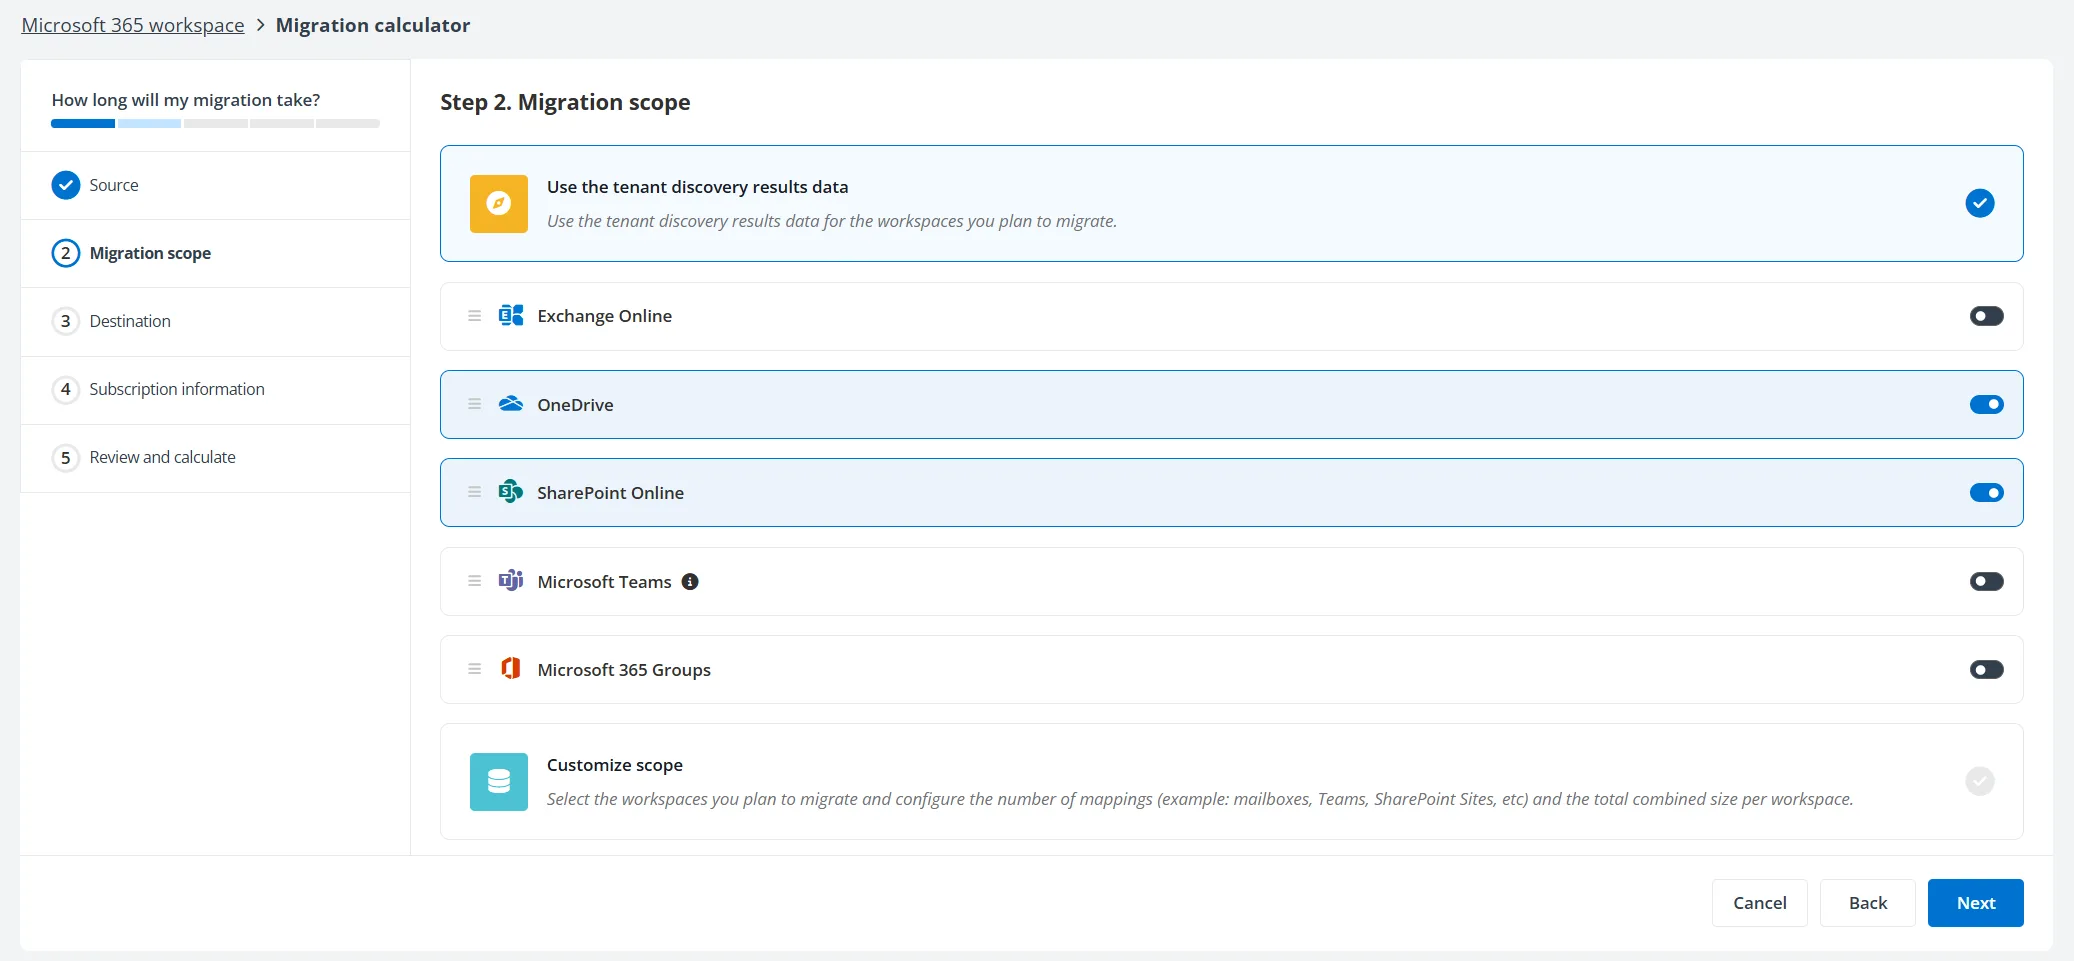Open the Microsoft 365 workspace breadcrumb link
Screen dimensions: 2074x961
pyautogui.click(x=132, y=24)
